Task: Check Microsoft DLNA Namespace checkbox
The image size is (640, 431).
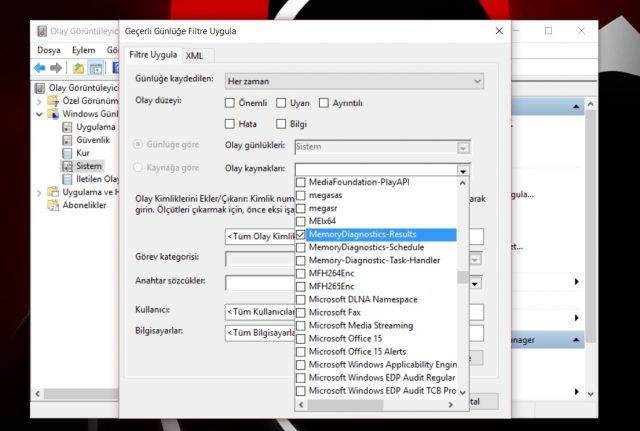Action: click(x=301, y=300)
